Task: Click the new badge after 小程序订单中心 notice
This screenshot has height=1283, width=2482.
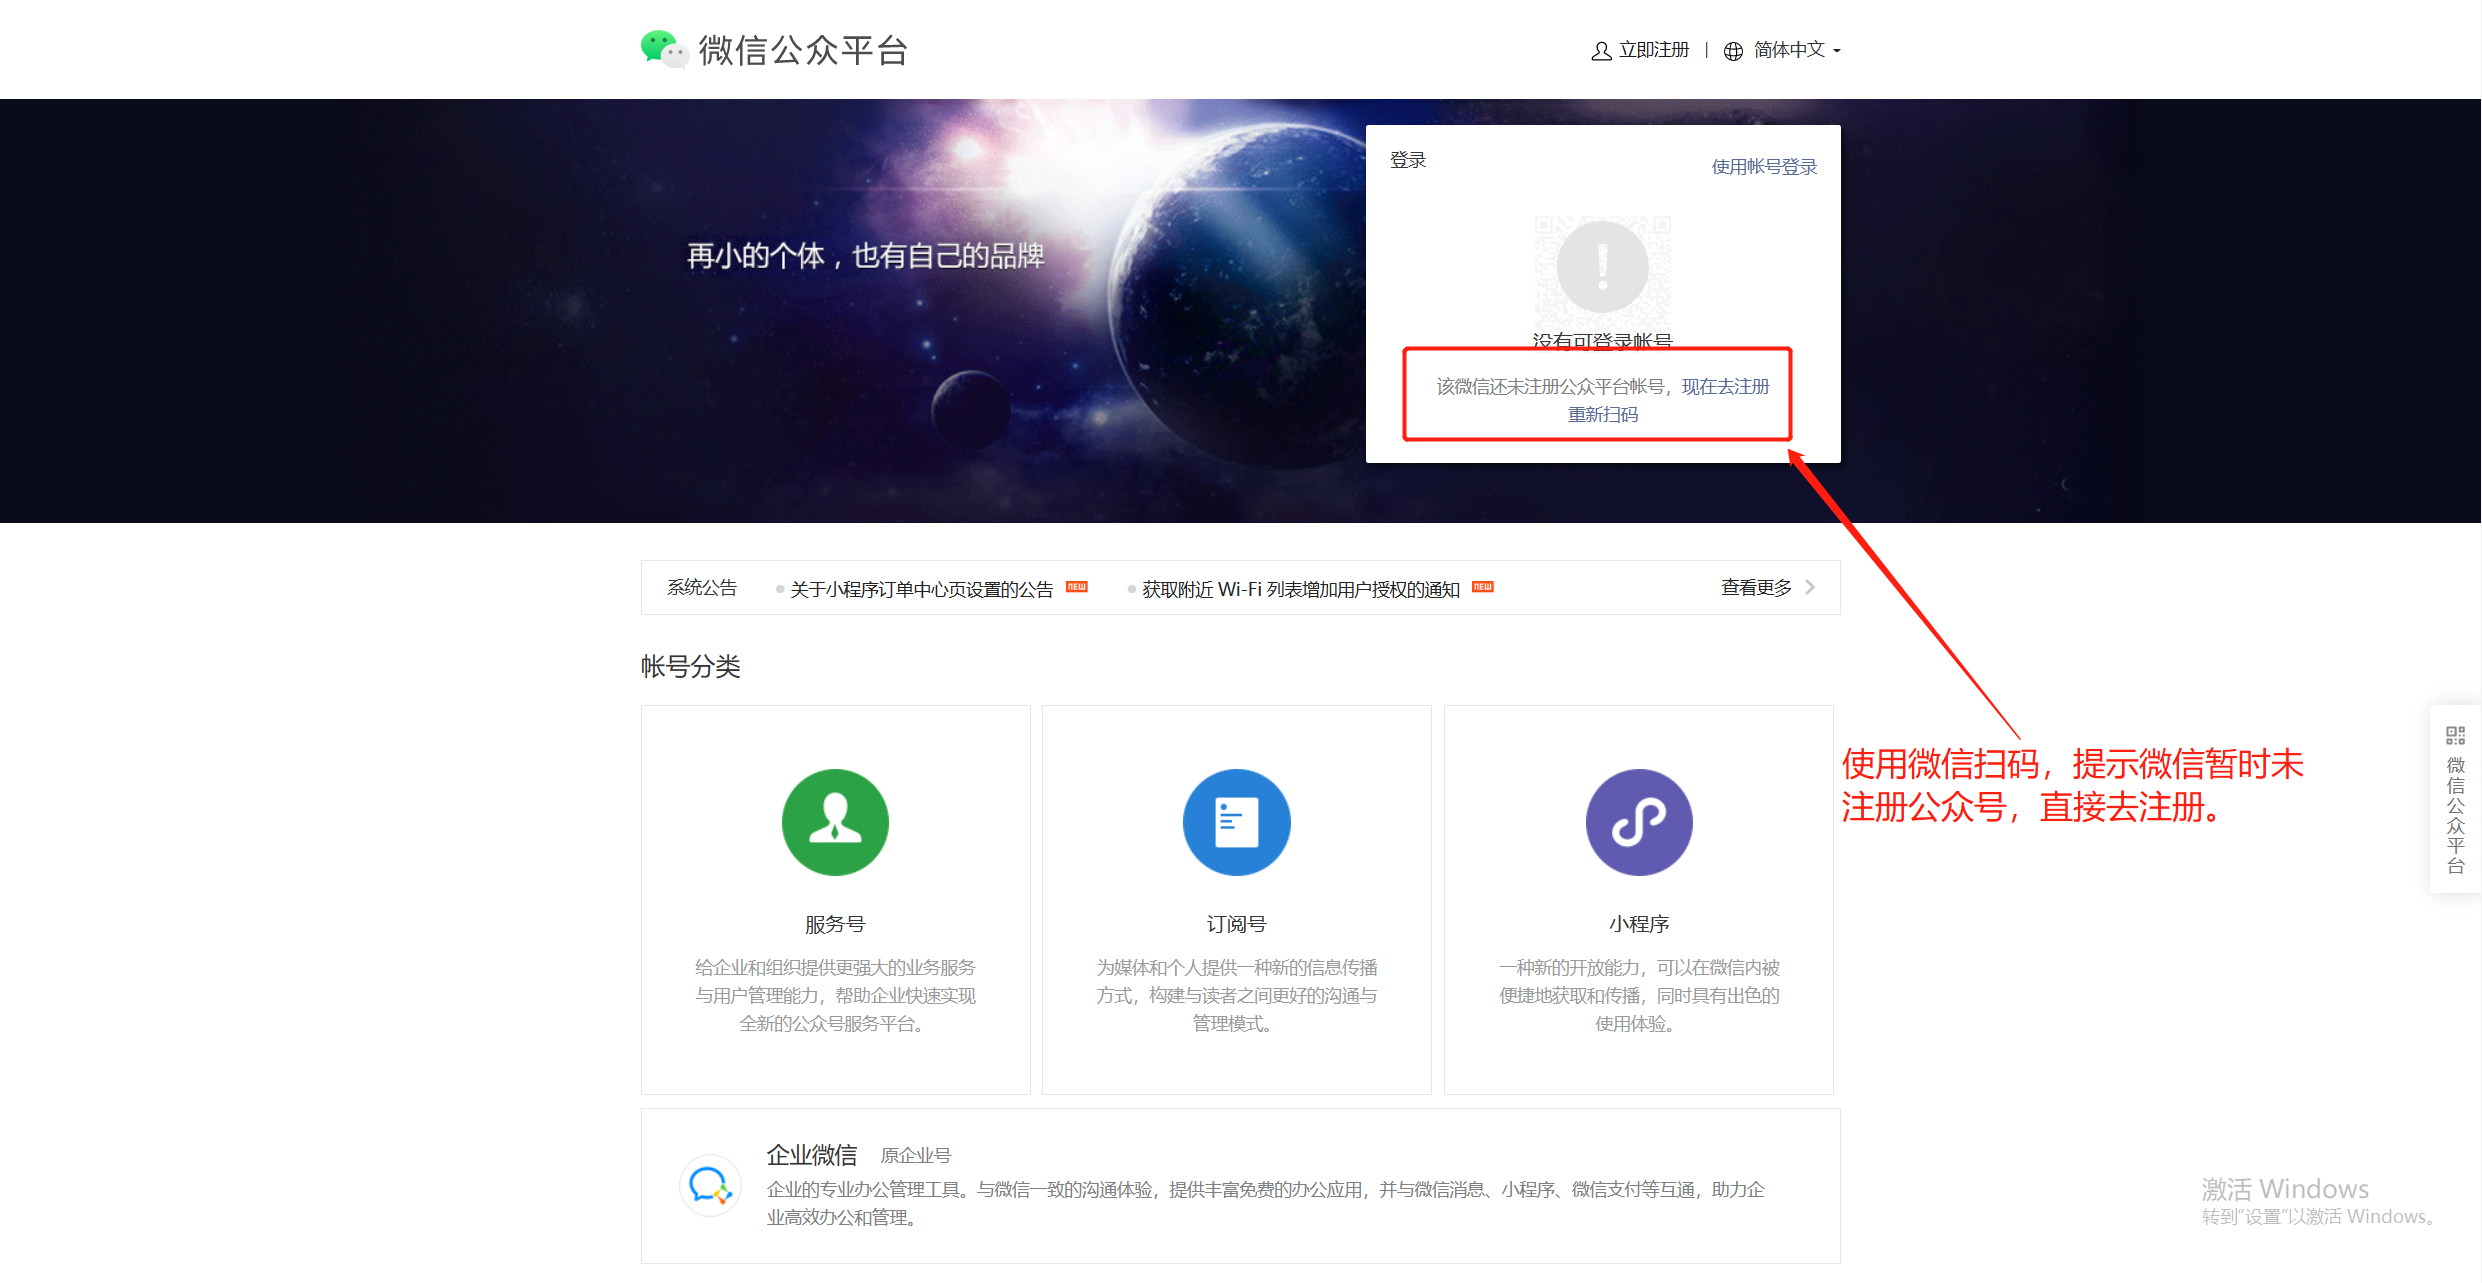Action: [x=1077, y=587]
